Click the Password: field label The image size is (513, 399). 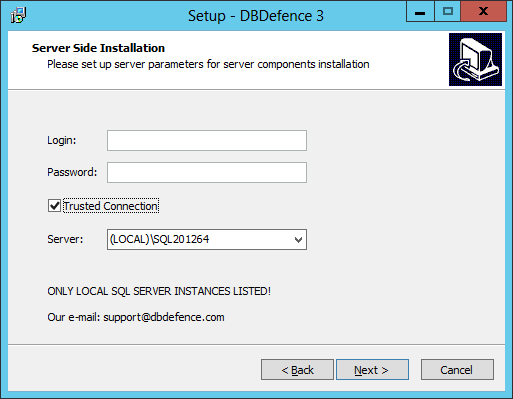click(x=72, y=172)
